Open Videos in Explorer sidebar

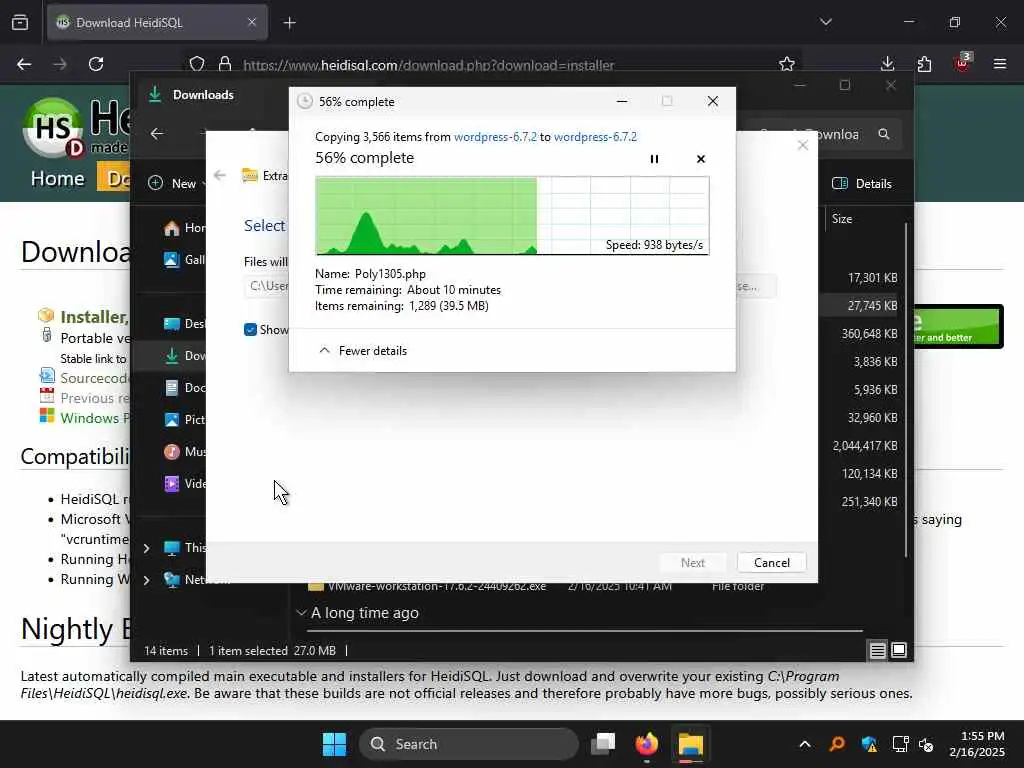point(184,483)
